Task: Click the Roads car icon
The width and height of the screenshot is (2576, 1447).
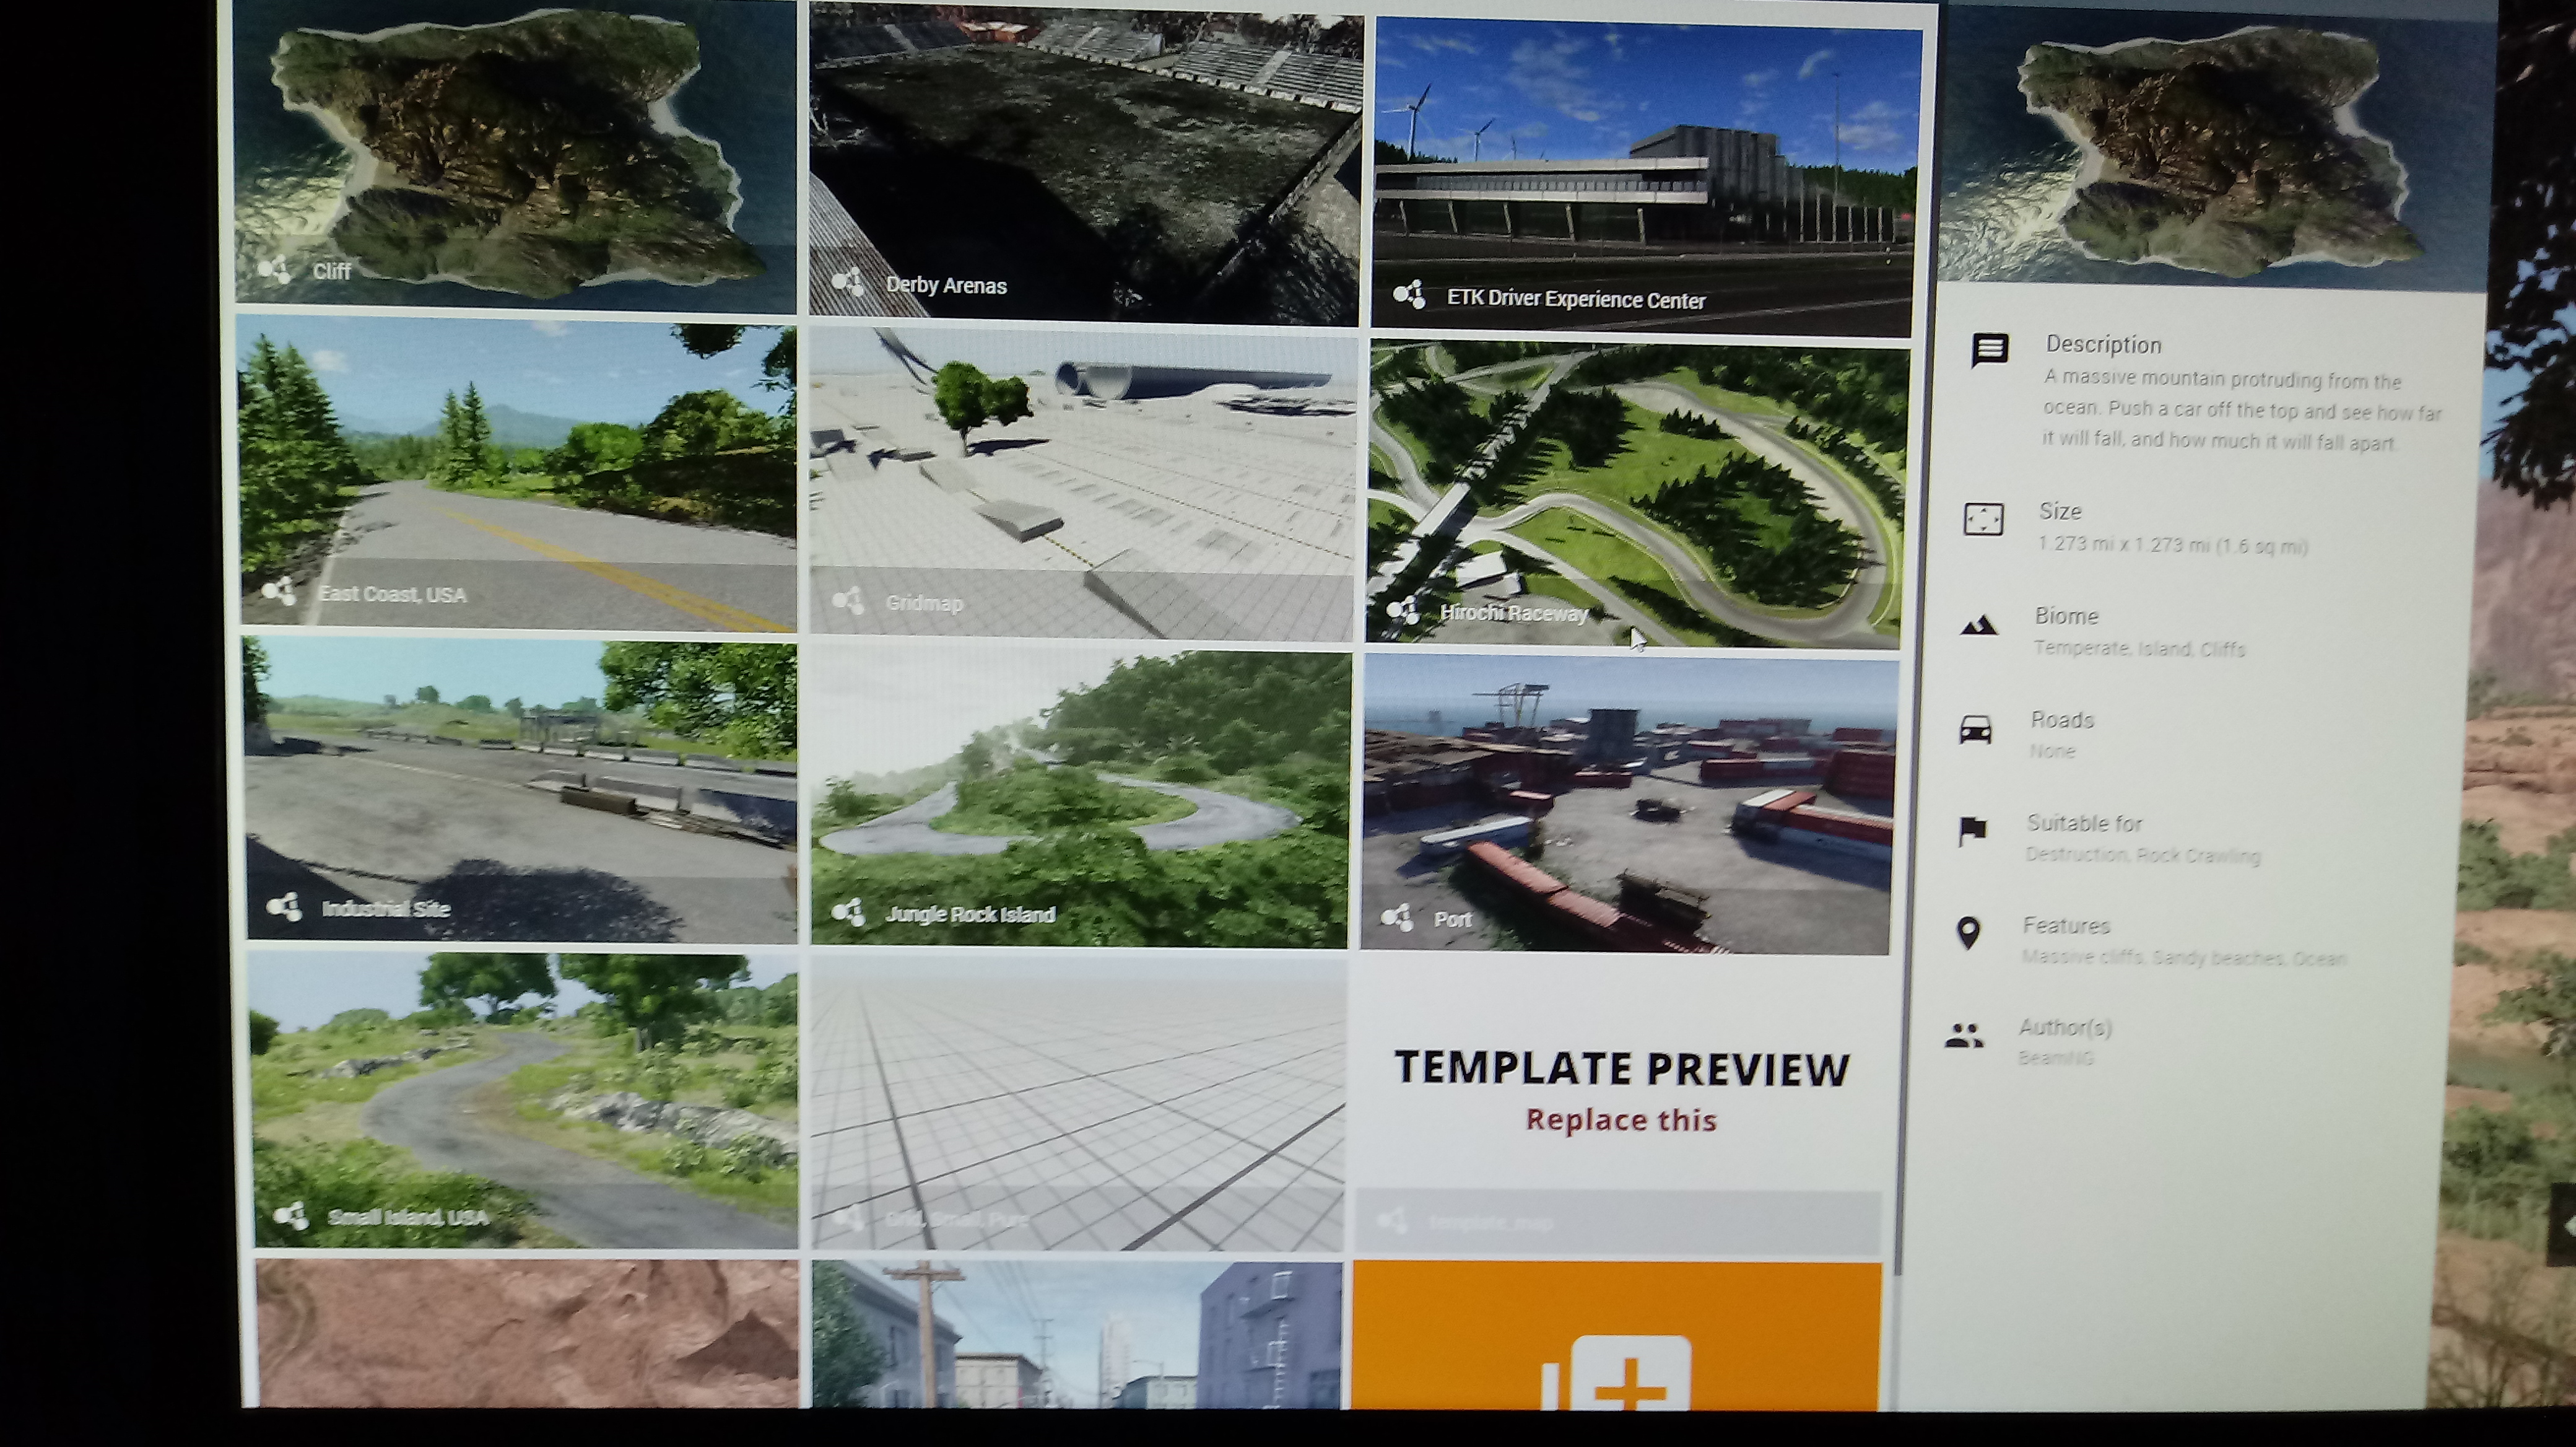Action: pyautogui.click(x=1975, y=730)
